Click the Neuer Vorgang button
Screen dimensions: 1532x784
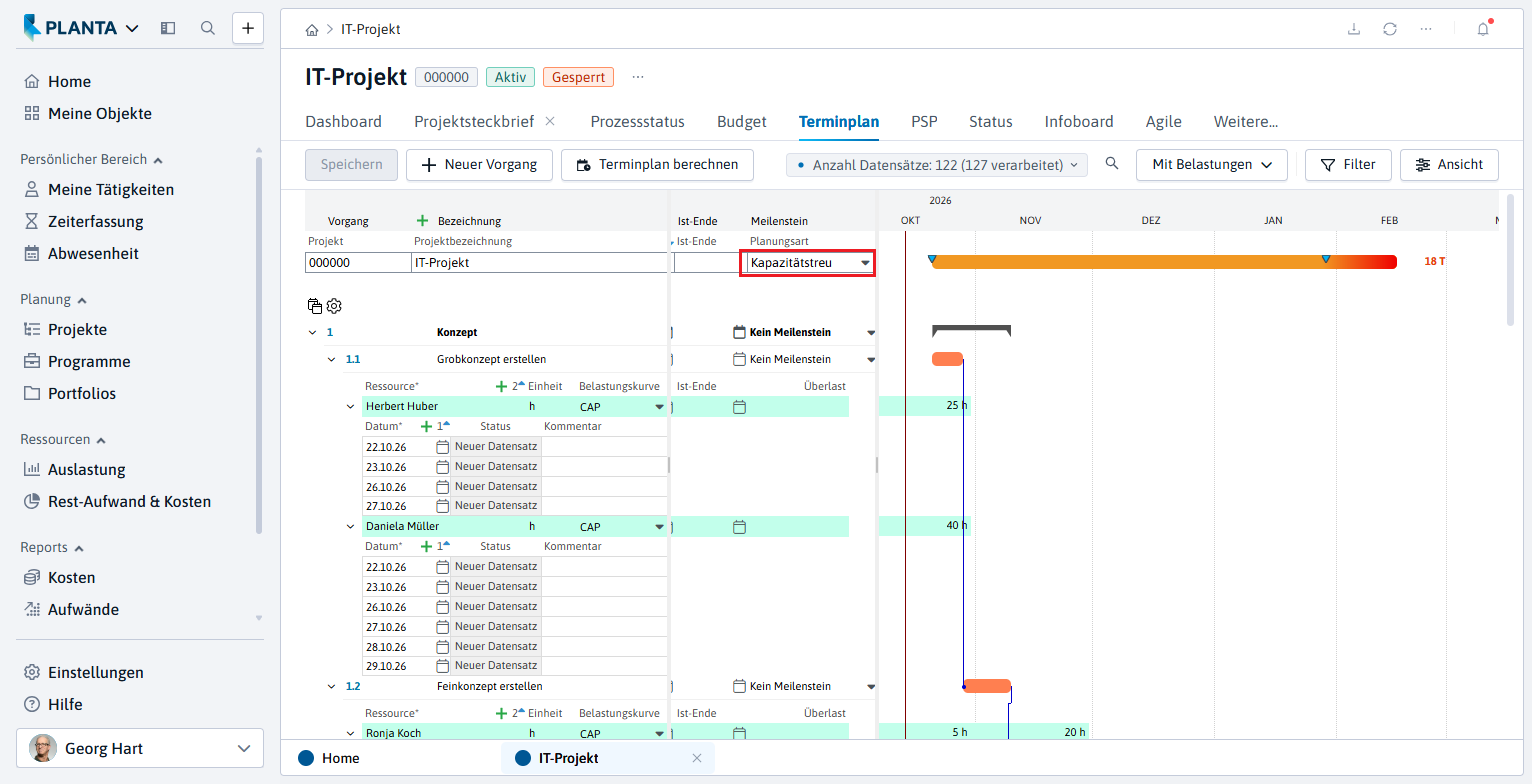tap(479, 165)
